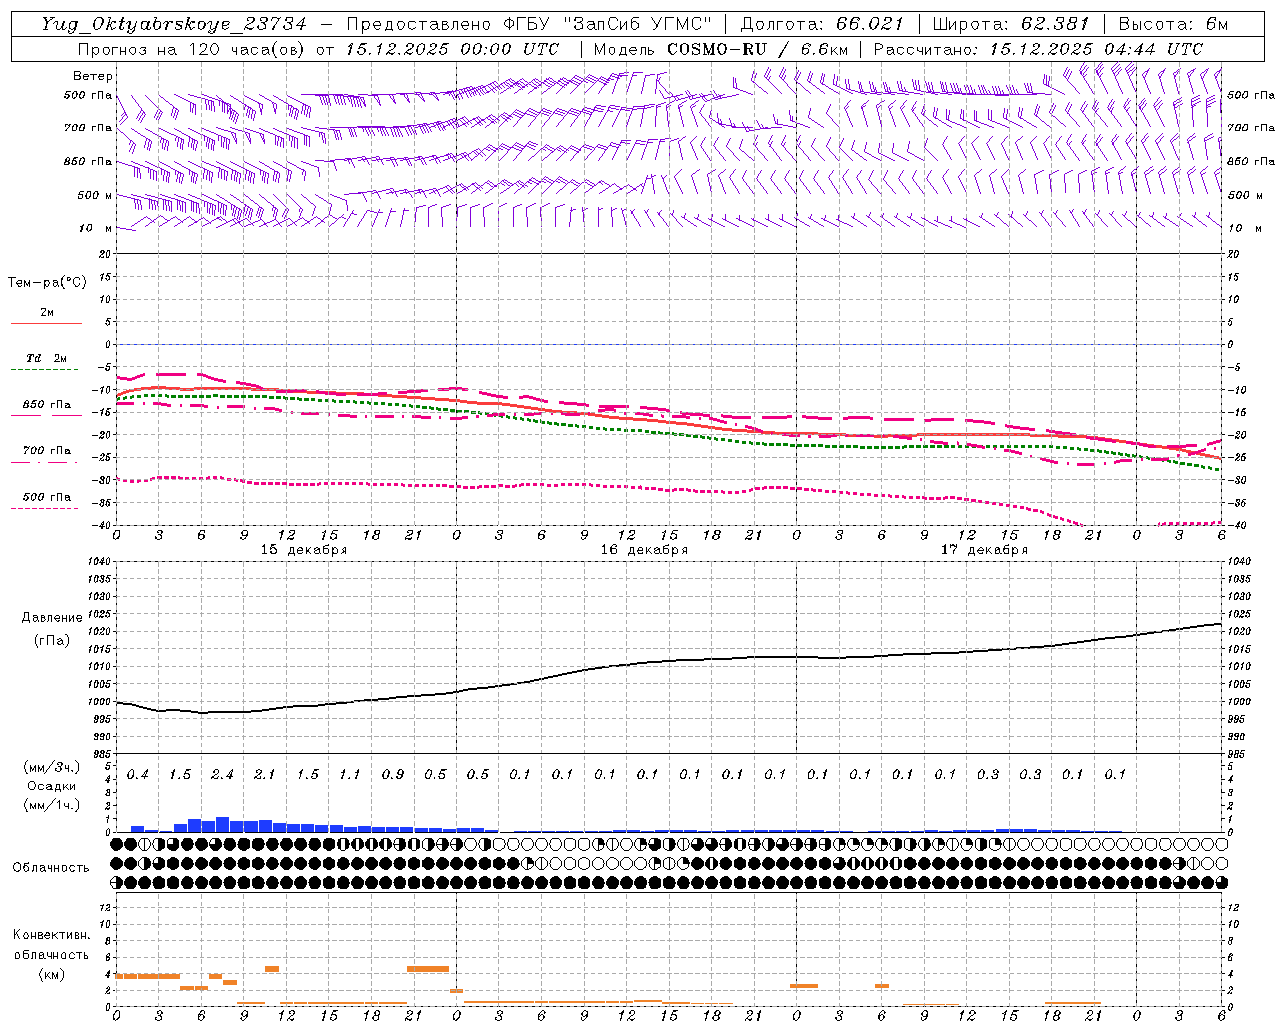Click 'Прогноз на 120 часа(ов)' forecast header
The height and width of the screenshot is (1024, 1280).
coord(192,49)
